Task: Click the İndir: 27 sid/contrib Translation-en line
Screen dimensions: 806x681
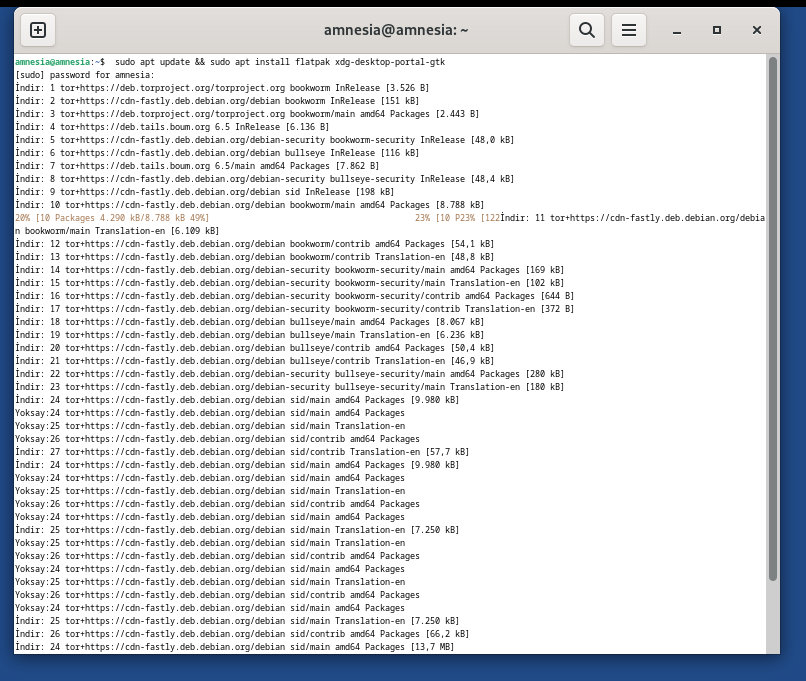Action: (x=242, y=452)
